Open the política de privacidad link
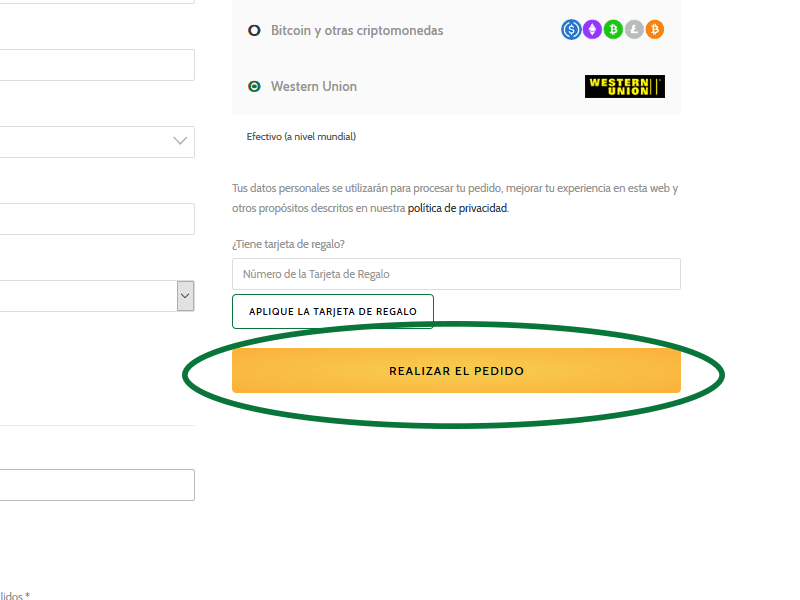800x600 pixels. (455, 208)
